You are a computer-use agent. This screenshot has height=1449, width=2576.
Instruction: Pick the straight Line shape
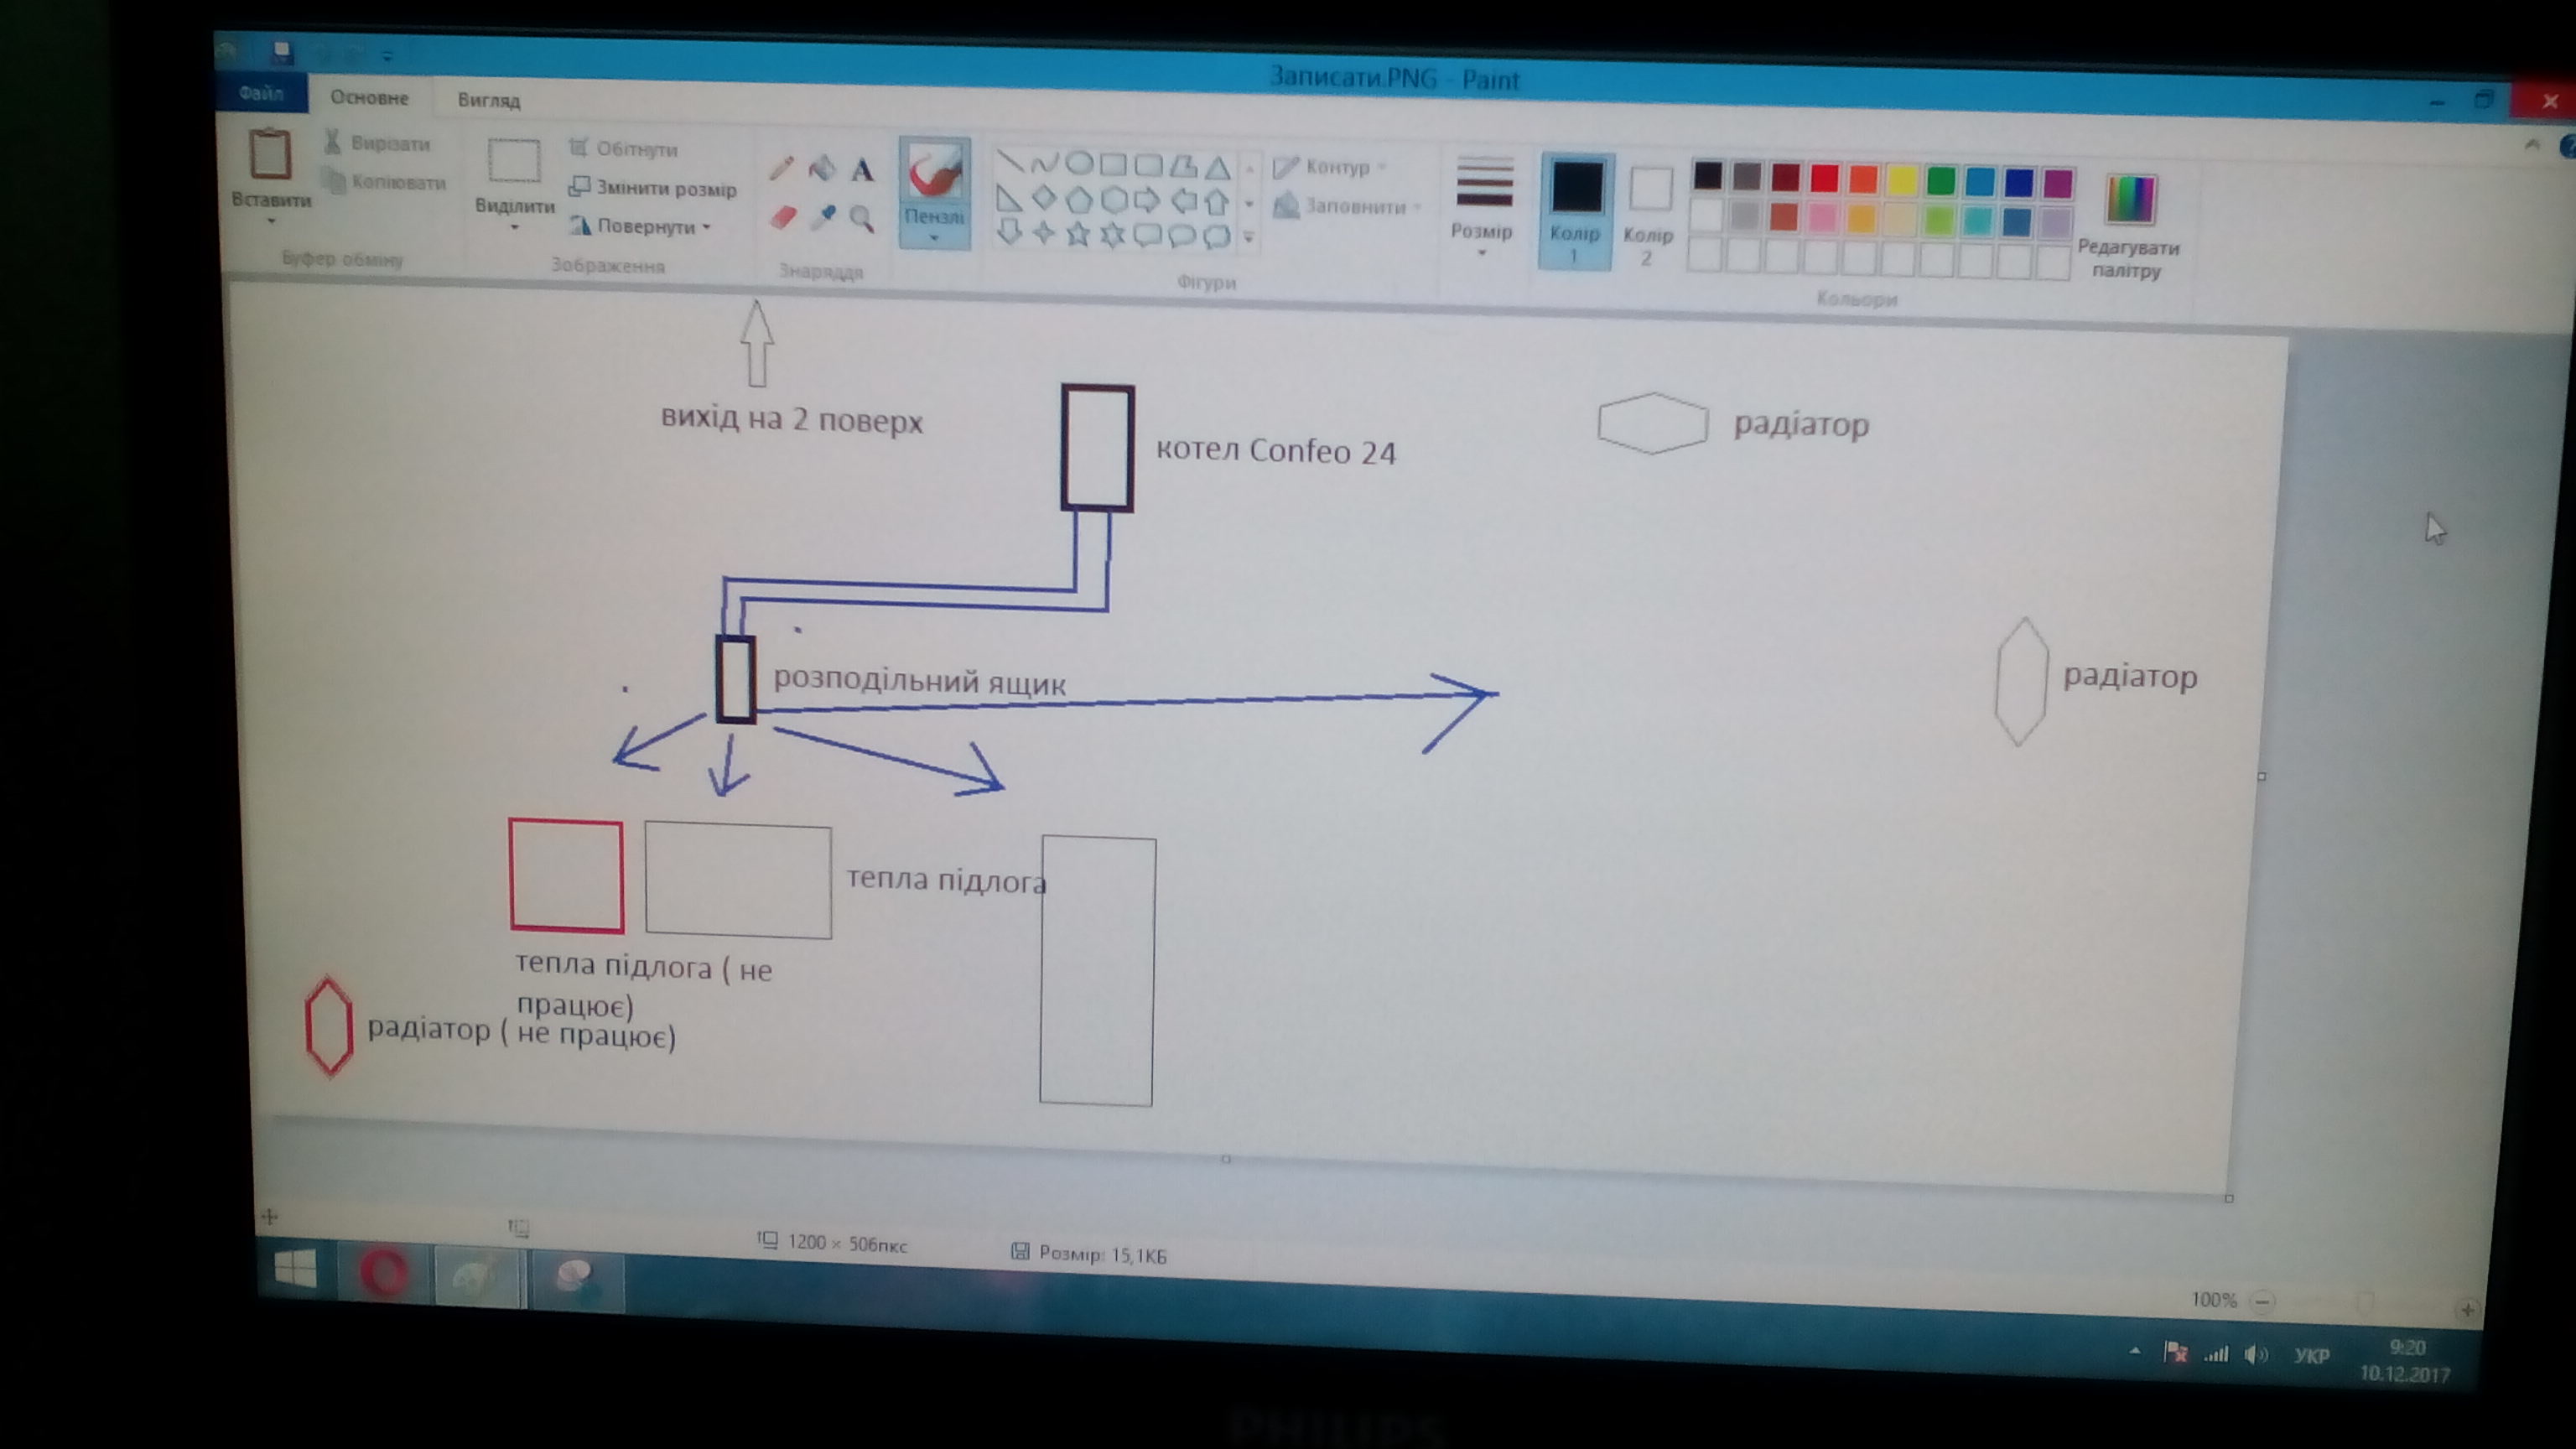tap(1010, 160)
